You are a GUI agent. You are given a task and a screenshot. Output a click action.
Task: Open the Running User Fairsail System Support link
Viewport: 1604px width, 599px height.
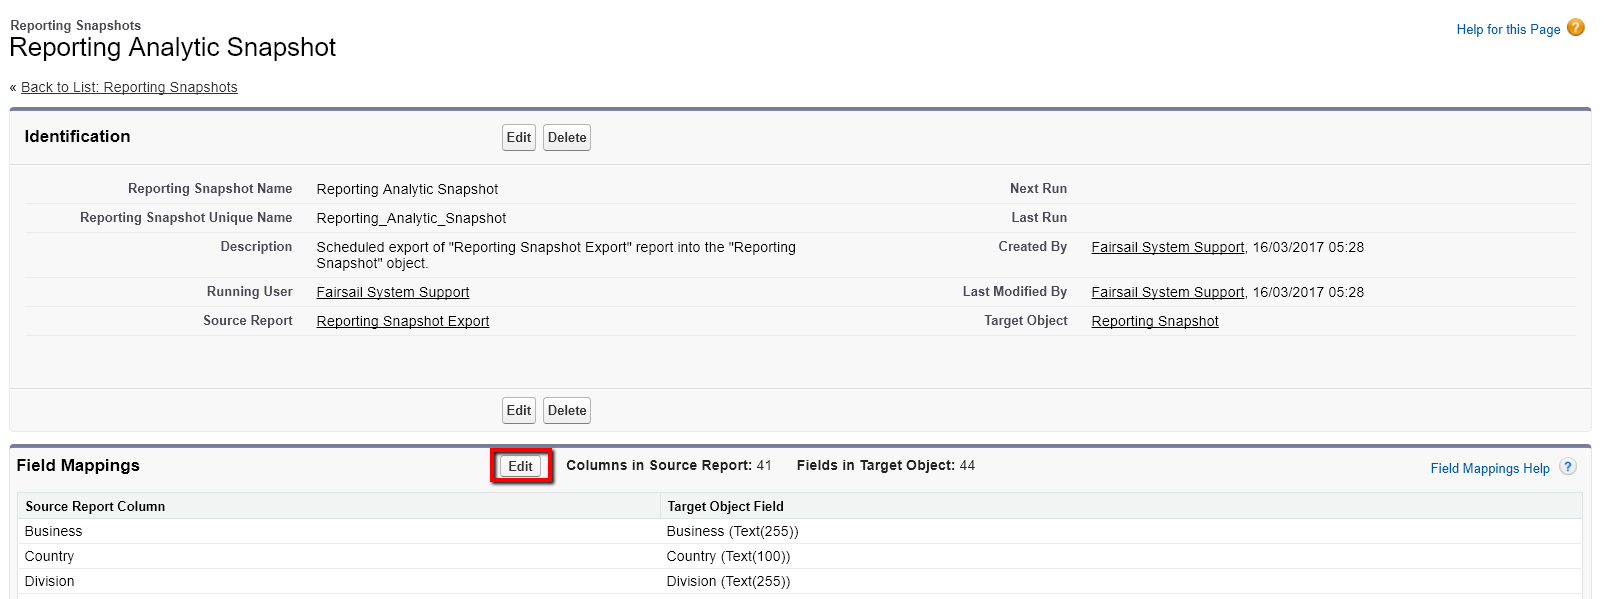392,292
